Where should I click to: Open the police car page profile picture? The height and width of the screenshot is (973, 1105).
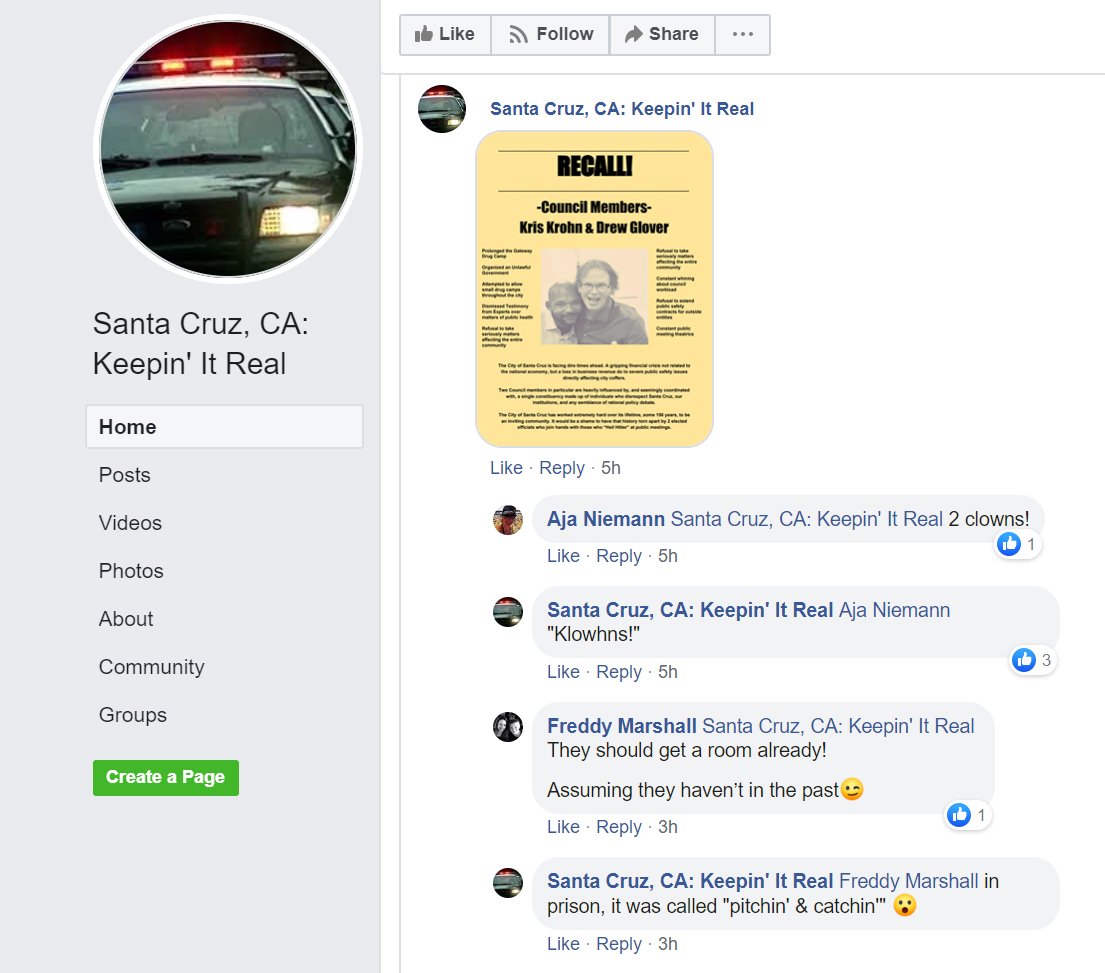[228, 149]
